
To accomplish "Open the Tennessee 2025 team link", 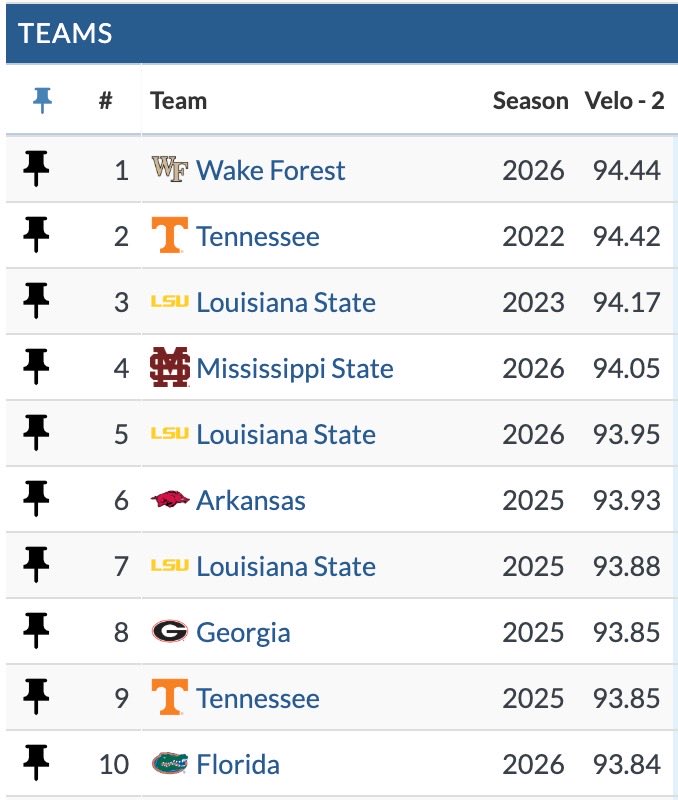I will click(258, 698).
